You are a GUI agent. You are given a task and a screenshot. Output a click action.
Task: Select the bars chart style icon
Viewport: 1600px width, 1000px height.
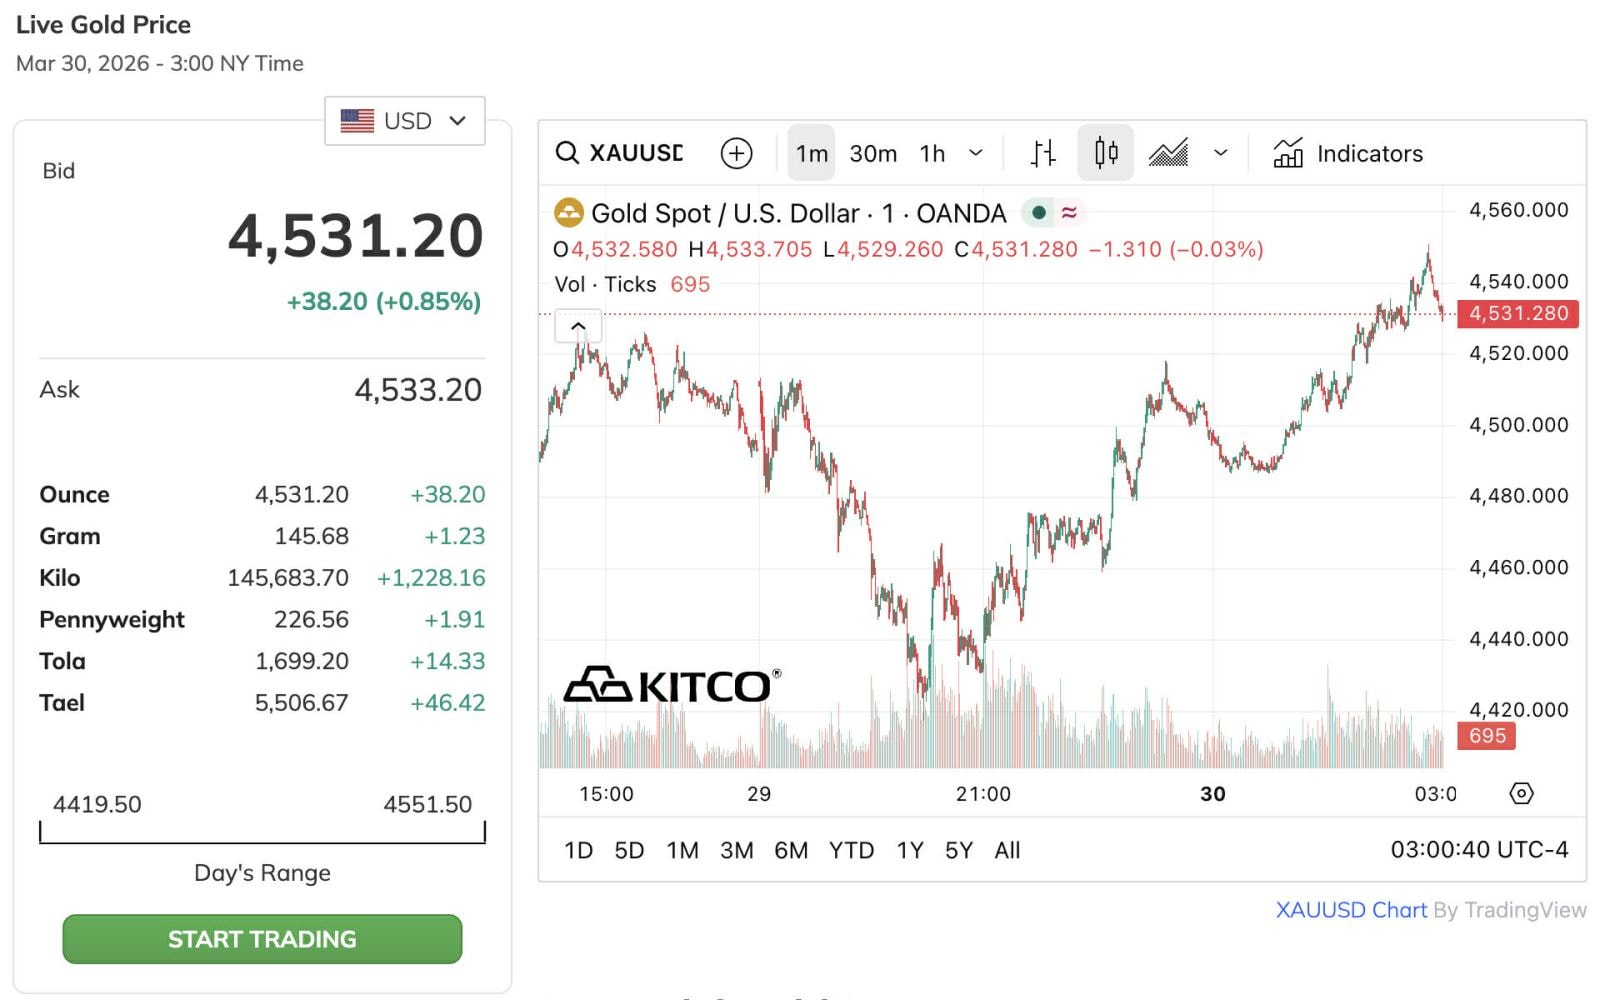click(1043, 153)
